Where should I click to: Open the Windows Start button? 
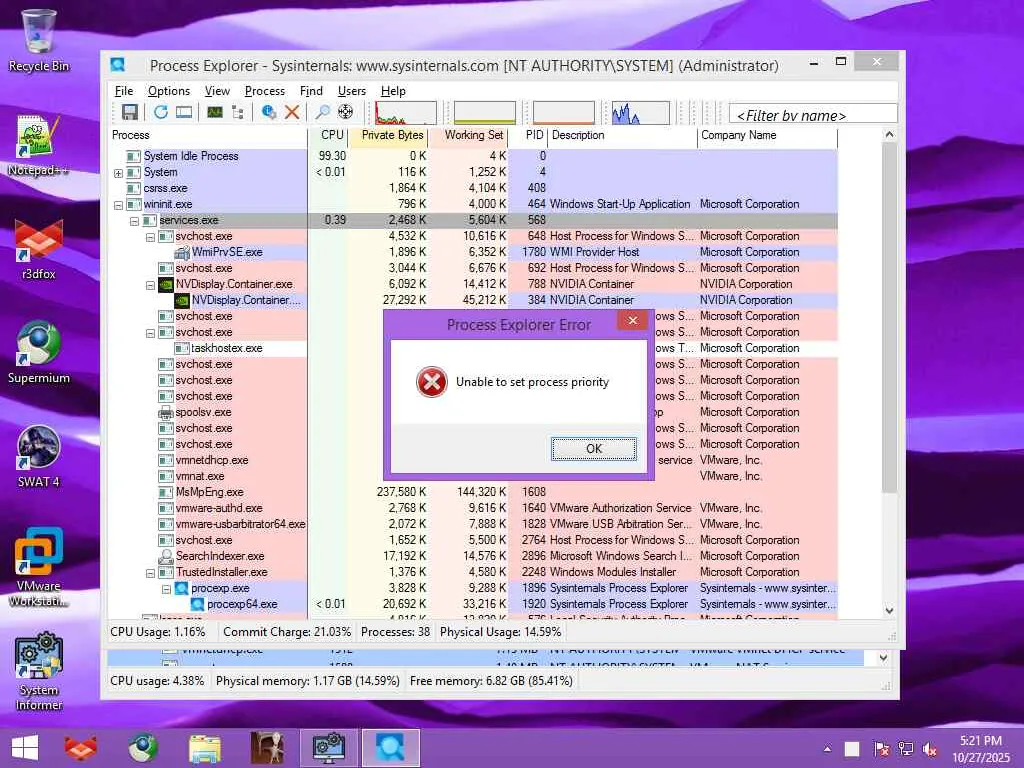[x=25, y=748]
